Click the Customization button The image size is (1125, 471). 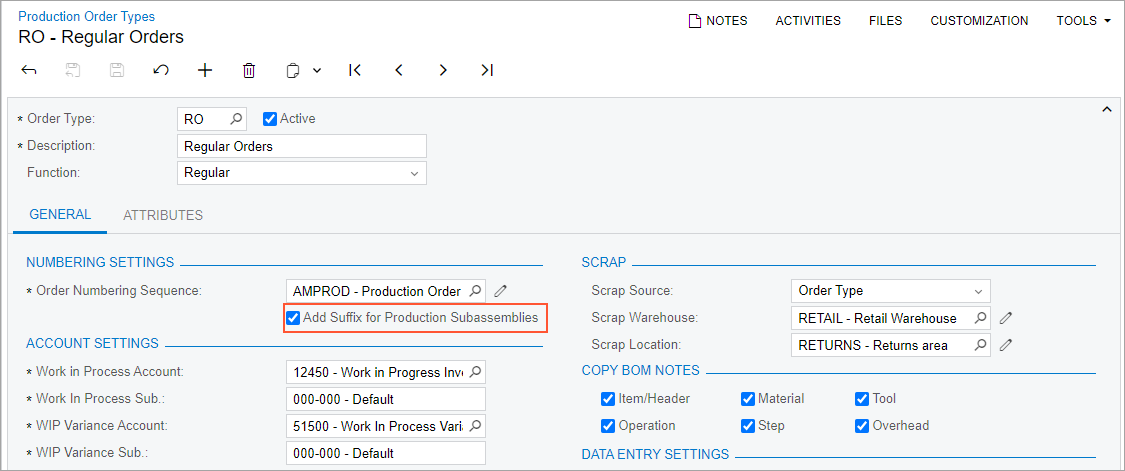point(979,20)
